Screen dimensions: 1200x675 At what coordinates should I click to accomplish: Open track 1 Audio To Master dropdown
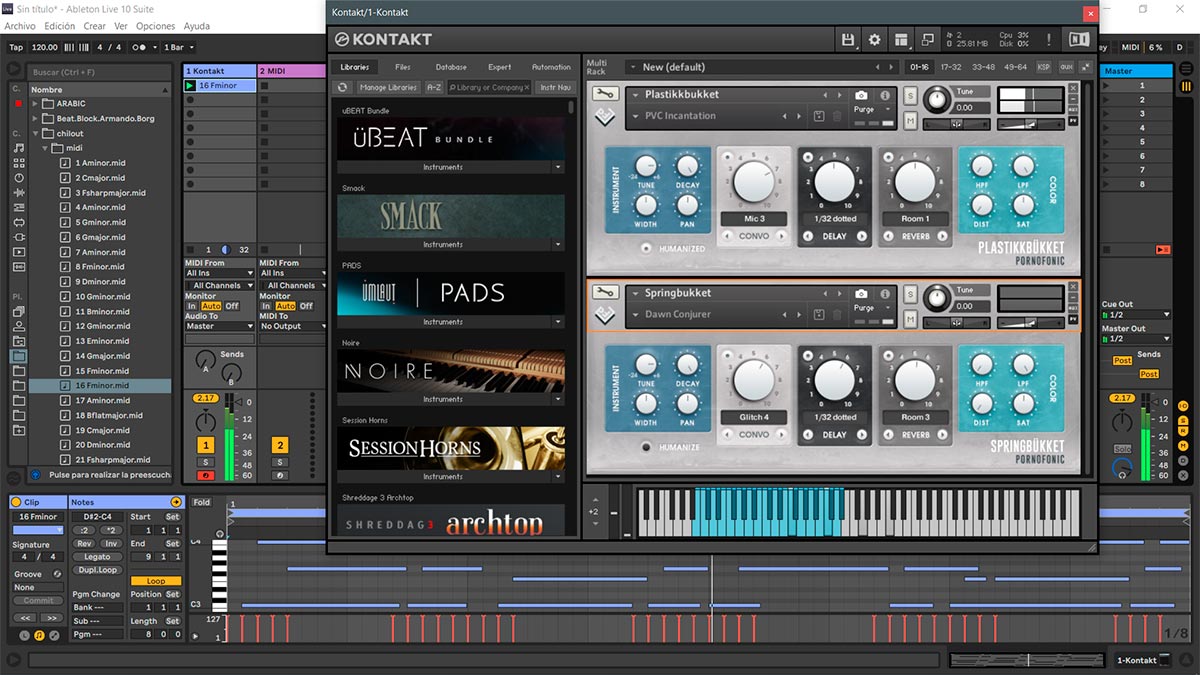click(220, 326)
